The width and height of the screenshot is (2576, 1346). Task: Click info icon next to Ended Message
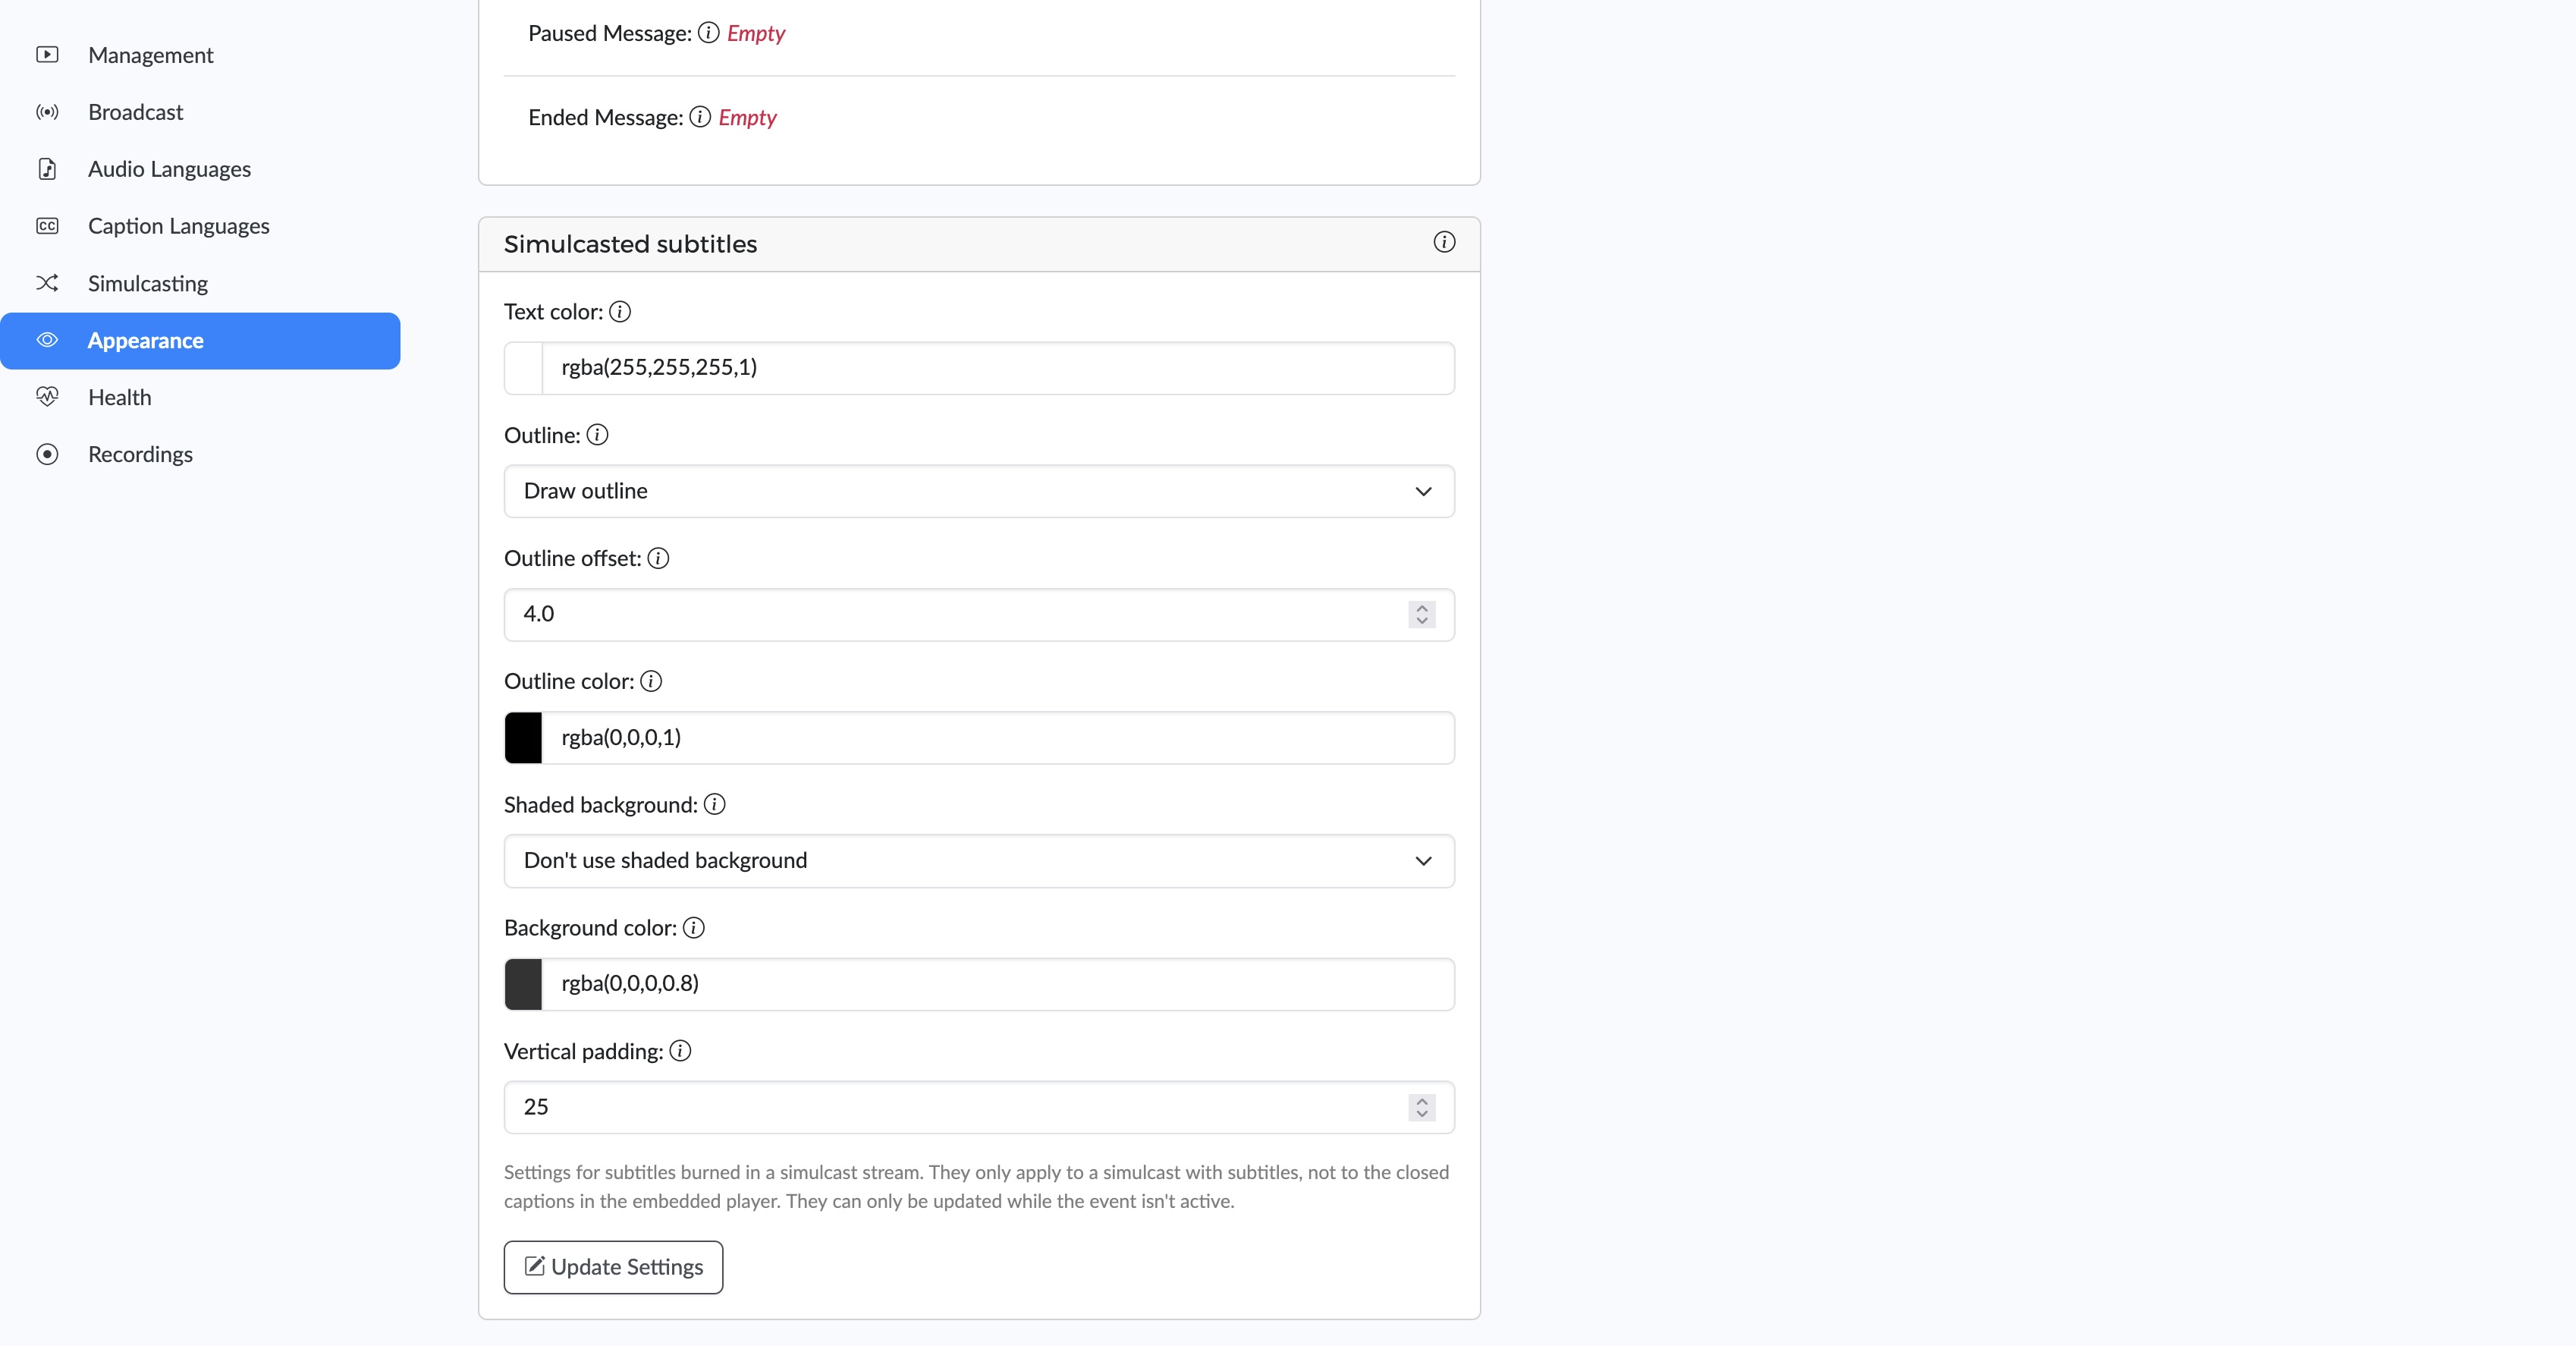point(700,117)
